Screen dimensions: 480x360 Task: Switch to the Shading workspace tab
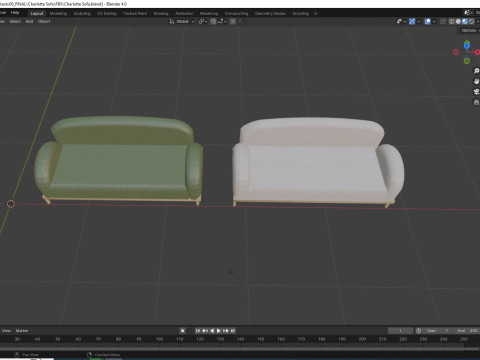tap(161, 13)
